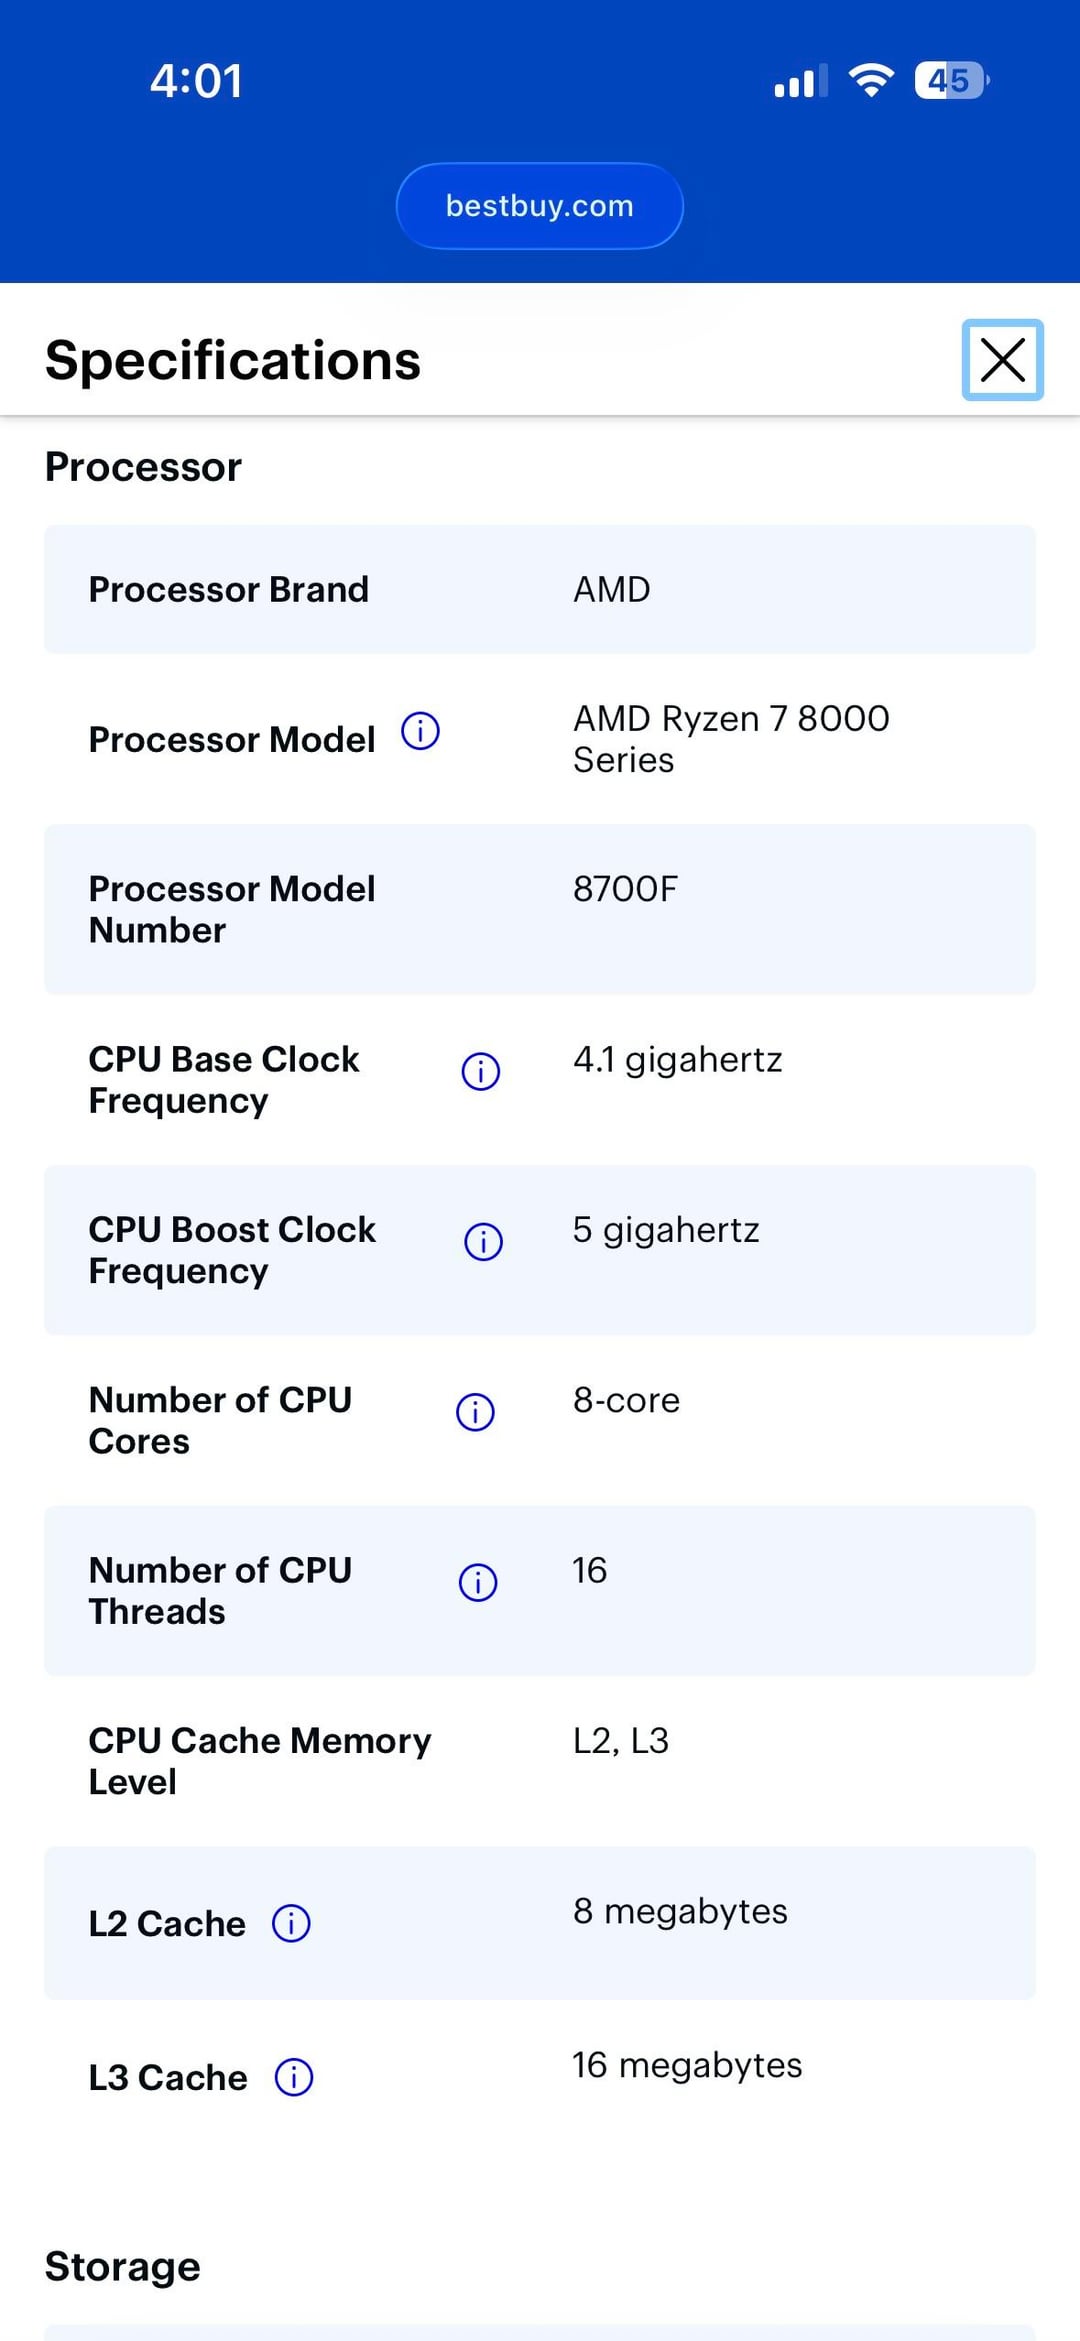Tap the Wi-Fi status icon
This screenshot has width=1080, height=2341.
pyautogui.click(x=871, y=80)
